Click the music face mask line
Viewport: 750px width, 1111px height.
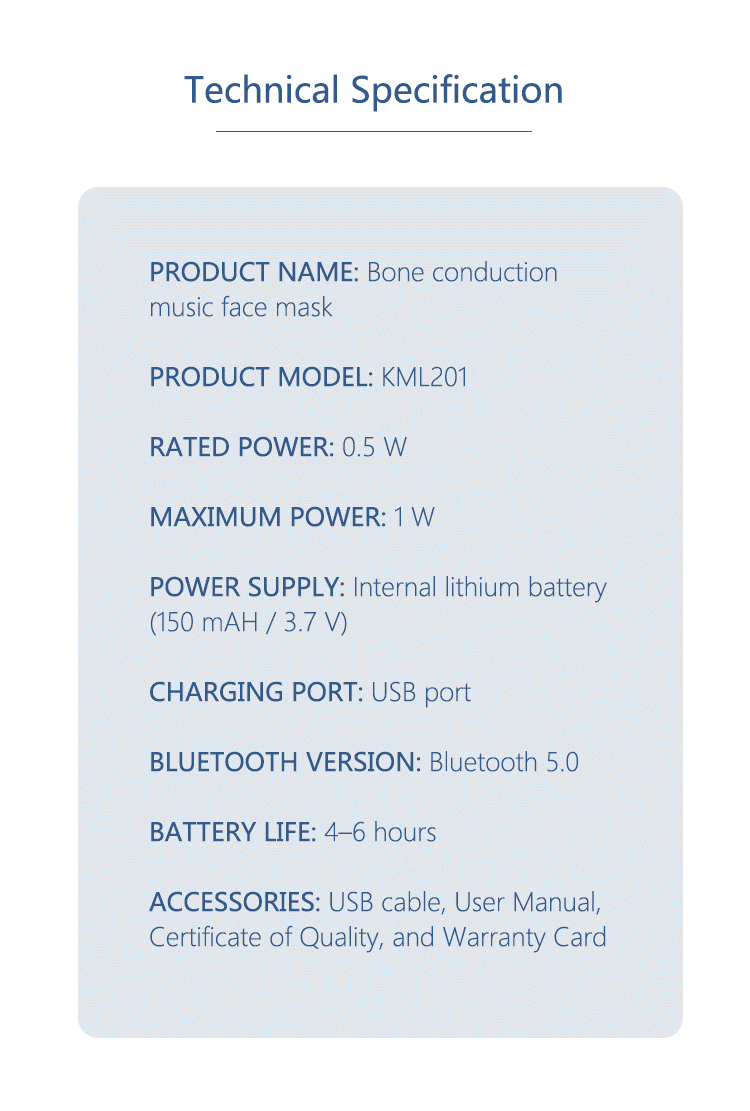(241, 308)
